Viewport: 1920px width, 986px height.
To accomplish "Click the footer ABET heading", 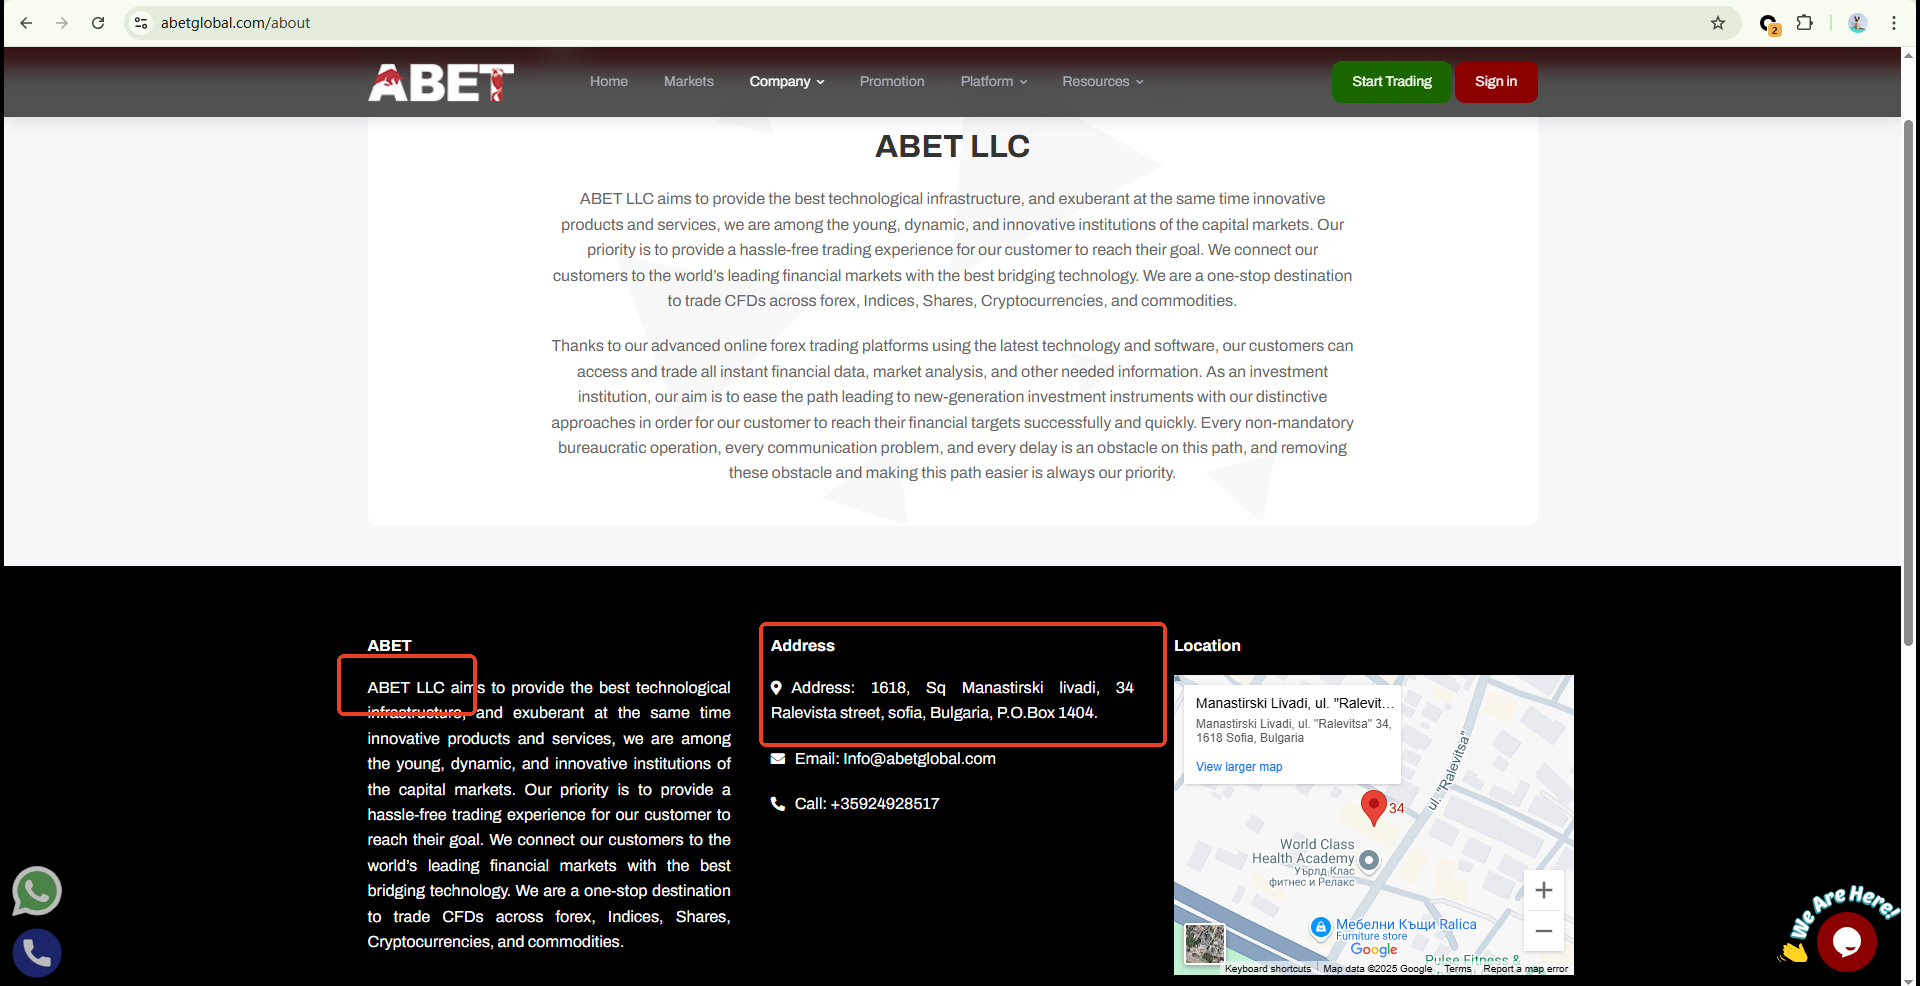I will [389, 646].
